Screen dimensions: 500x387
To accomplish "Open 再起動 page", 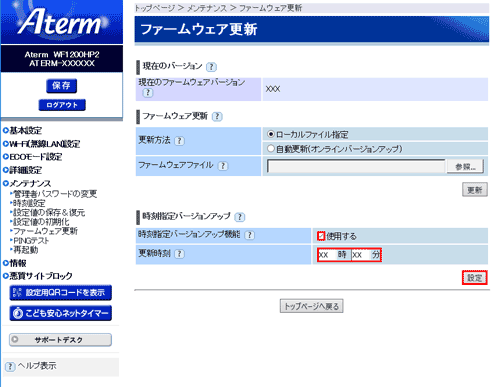I will 25,249.
